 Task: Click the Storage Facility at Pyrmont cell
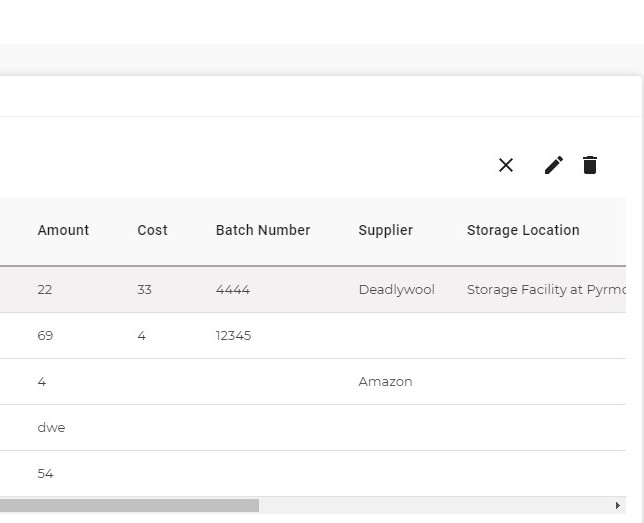(546, 290)
